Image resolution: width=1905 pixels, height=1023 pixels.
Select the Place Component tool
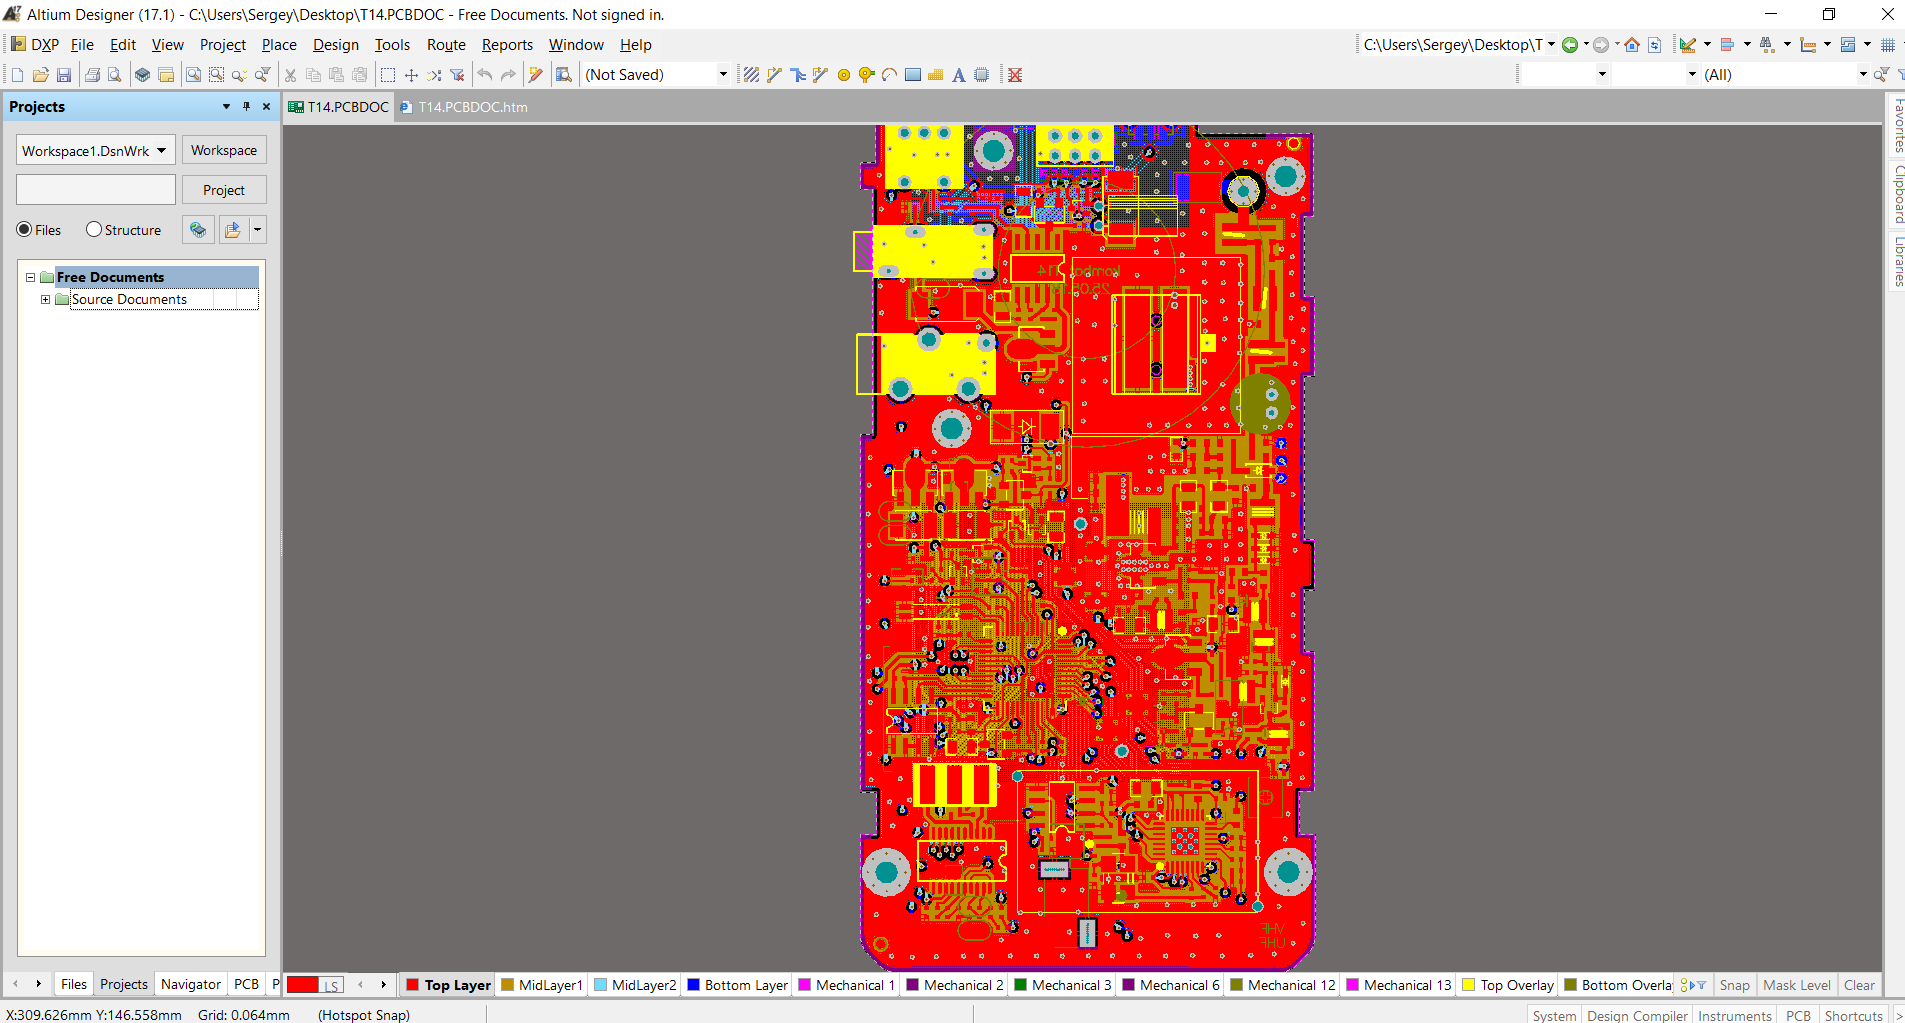click(981, 75)
